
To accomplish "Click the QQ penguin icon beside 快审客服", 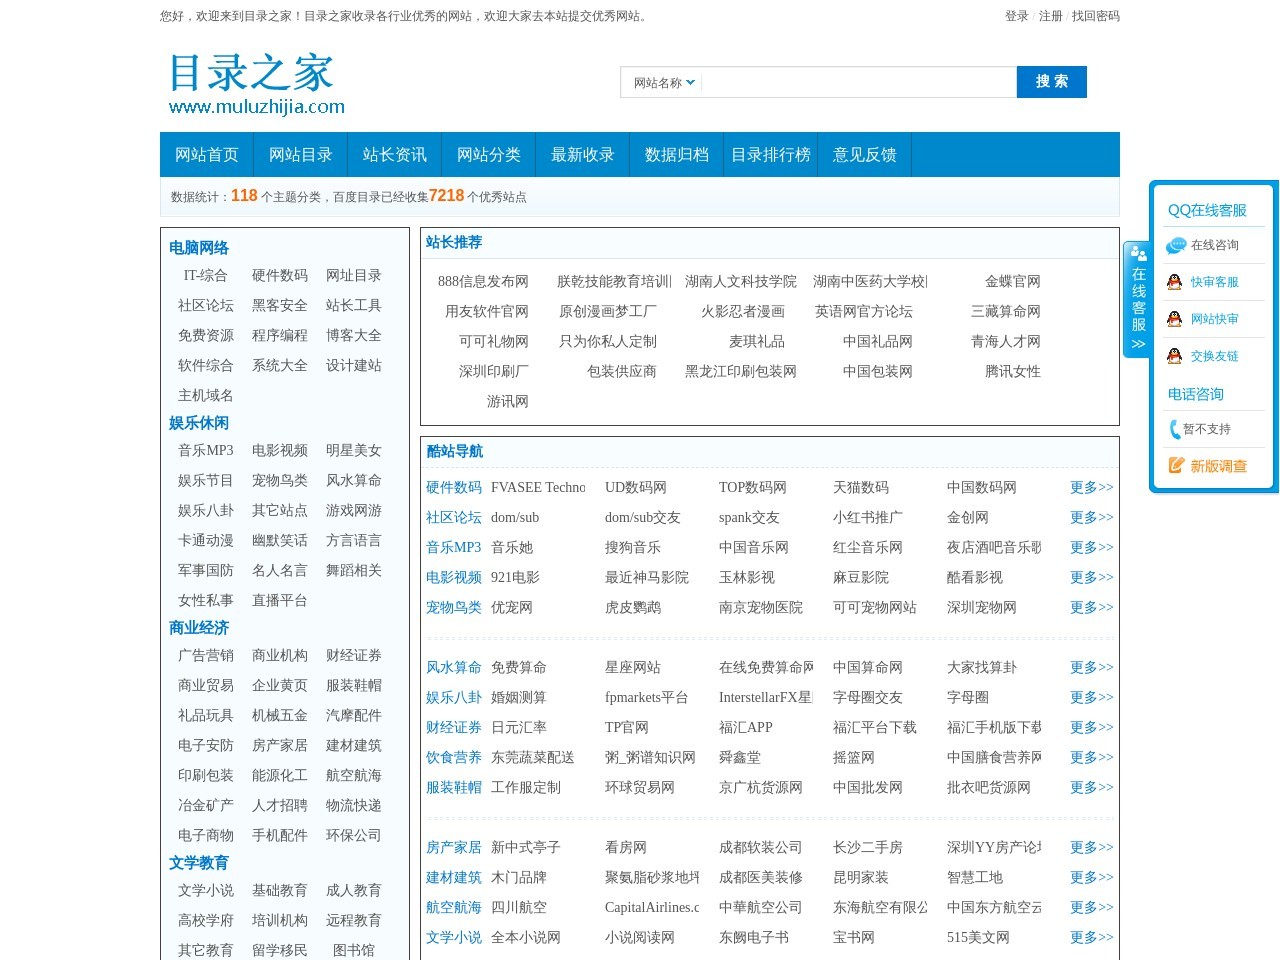I will [1174, 282].
